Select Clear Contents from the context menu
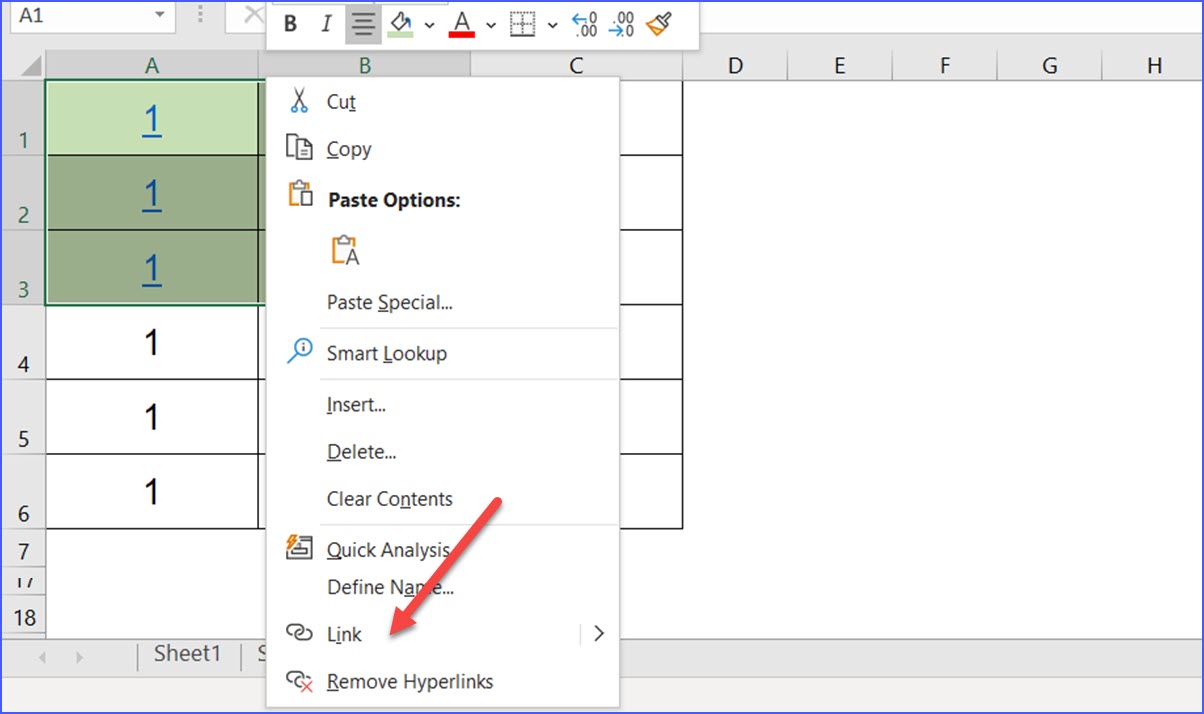This screenshot has height=714, width=1204. point(389,498)
